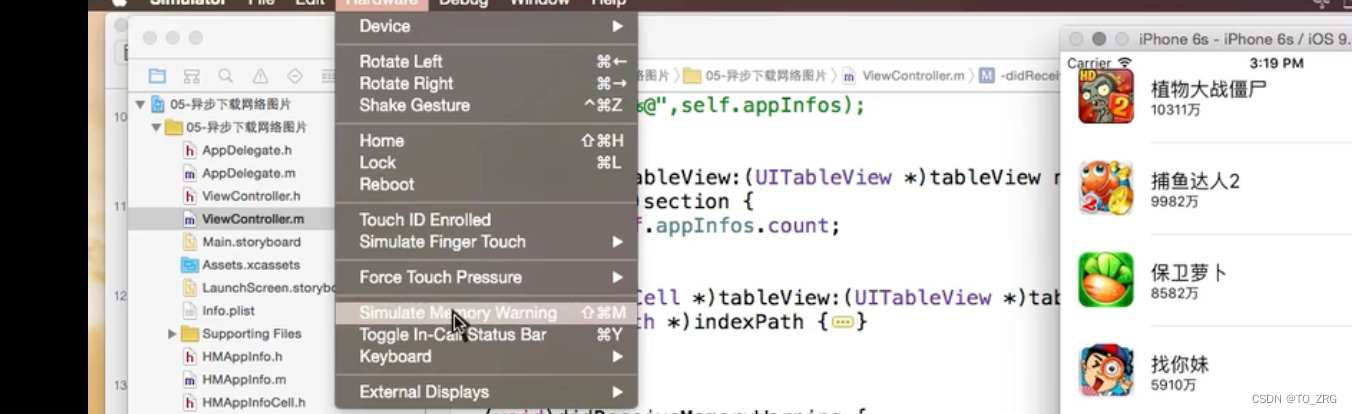The image size is (1352, 414).
Task: Tap the 找你妹 app icon in simulator
Action: tap(1106, 370)
